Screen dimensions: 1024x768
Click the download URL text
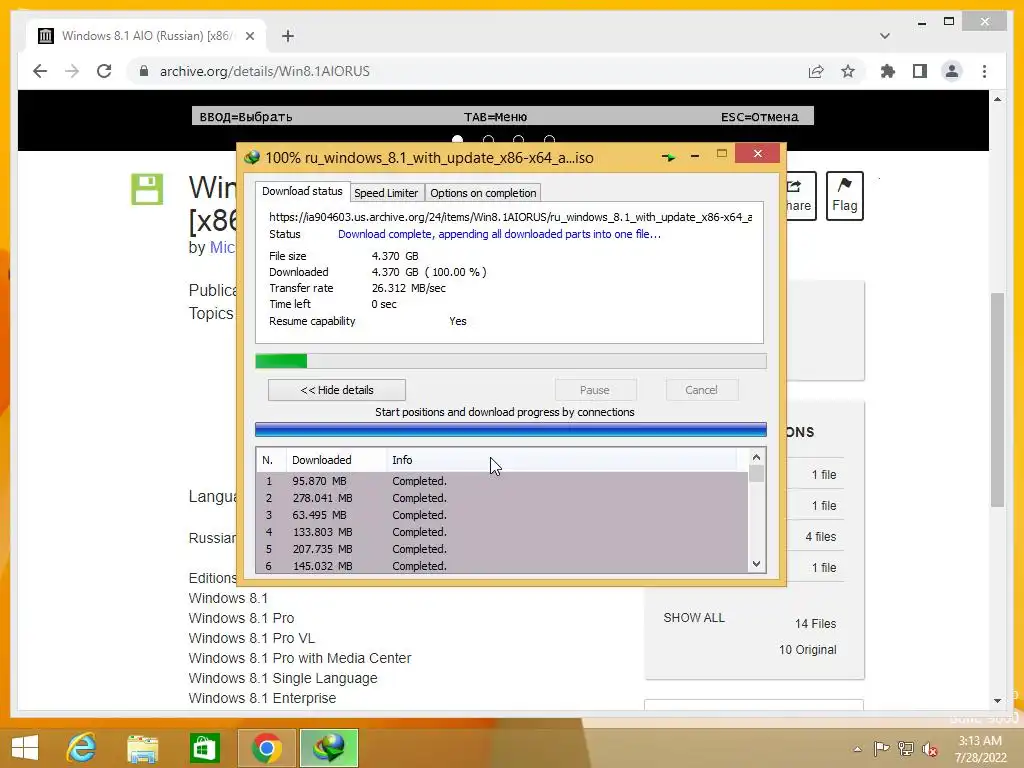[x=510, y=217]
